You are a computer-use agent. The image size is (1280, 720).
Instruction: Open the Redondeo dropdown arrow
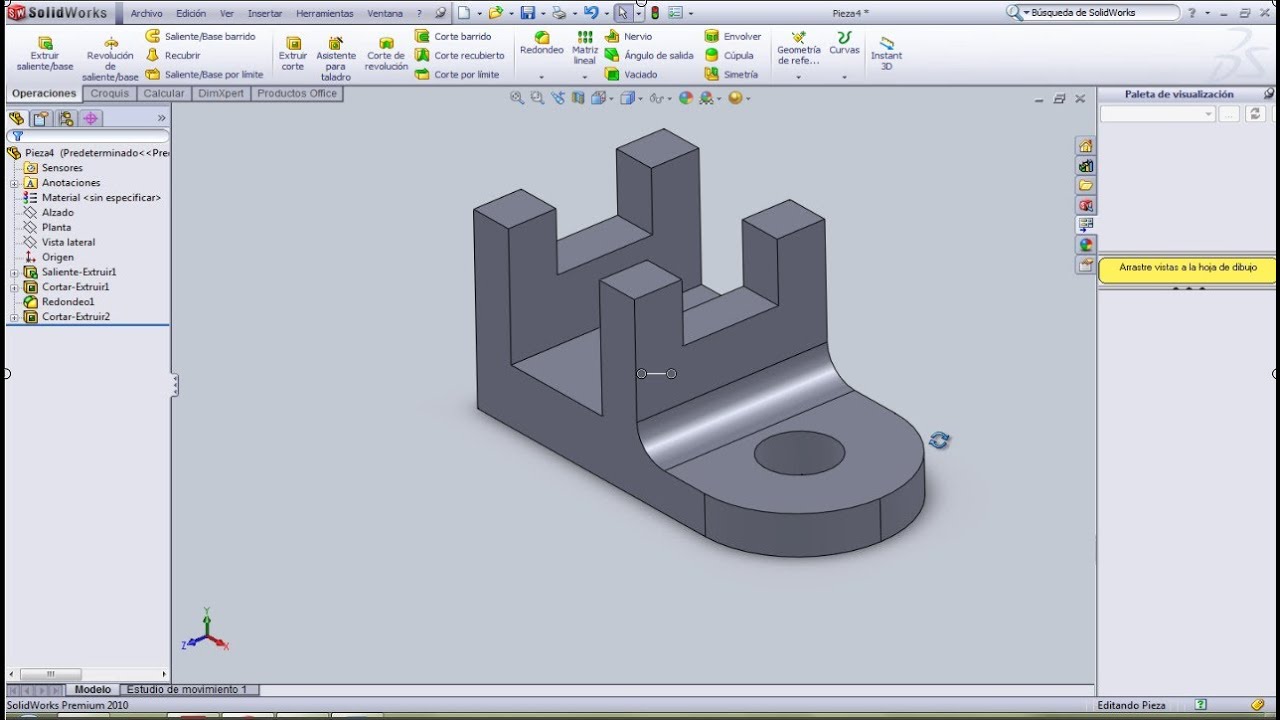pyautogui.click(x=541, y=77)
